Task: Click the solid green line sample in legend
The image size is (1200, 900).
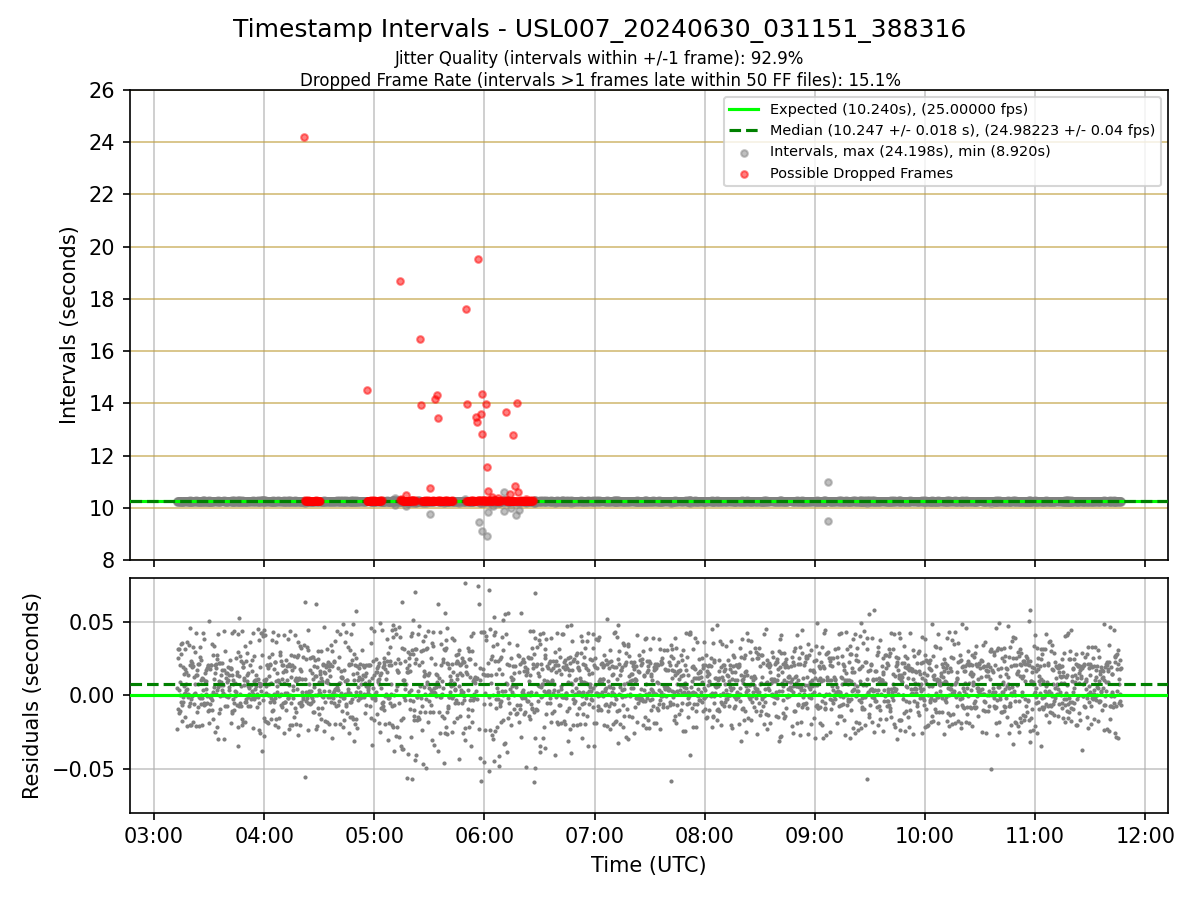Action: pyautogui.click(x=746, y=109)
